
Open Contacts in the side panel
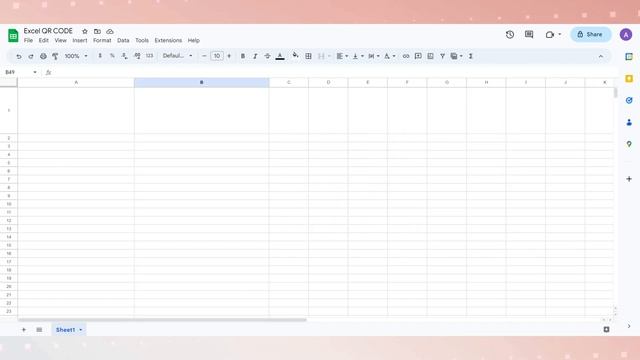point(629,122)
